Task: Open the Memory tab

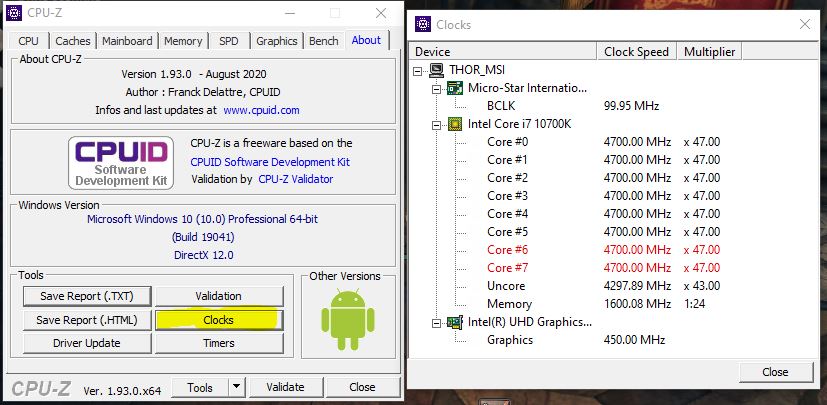Action: point(183,41)
